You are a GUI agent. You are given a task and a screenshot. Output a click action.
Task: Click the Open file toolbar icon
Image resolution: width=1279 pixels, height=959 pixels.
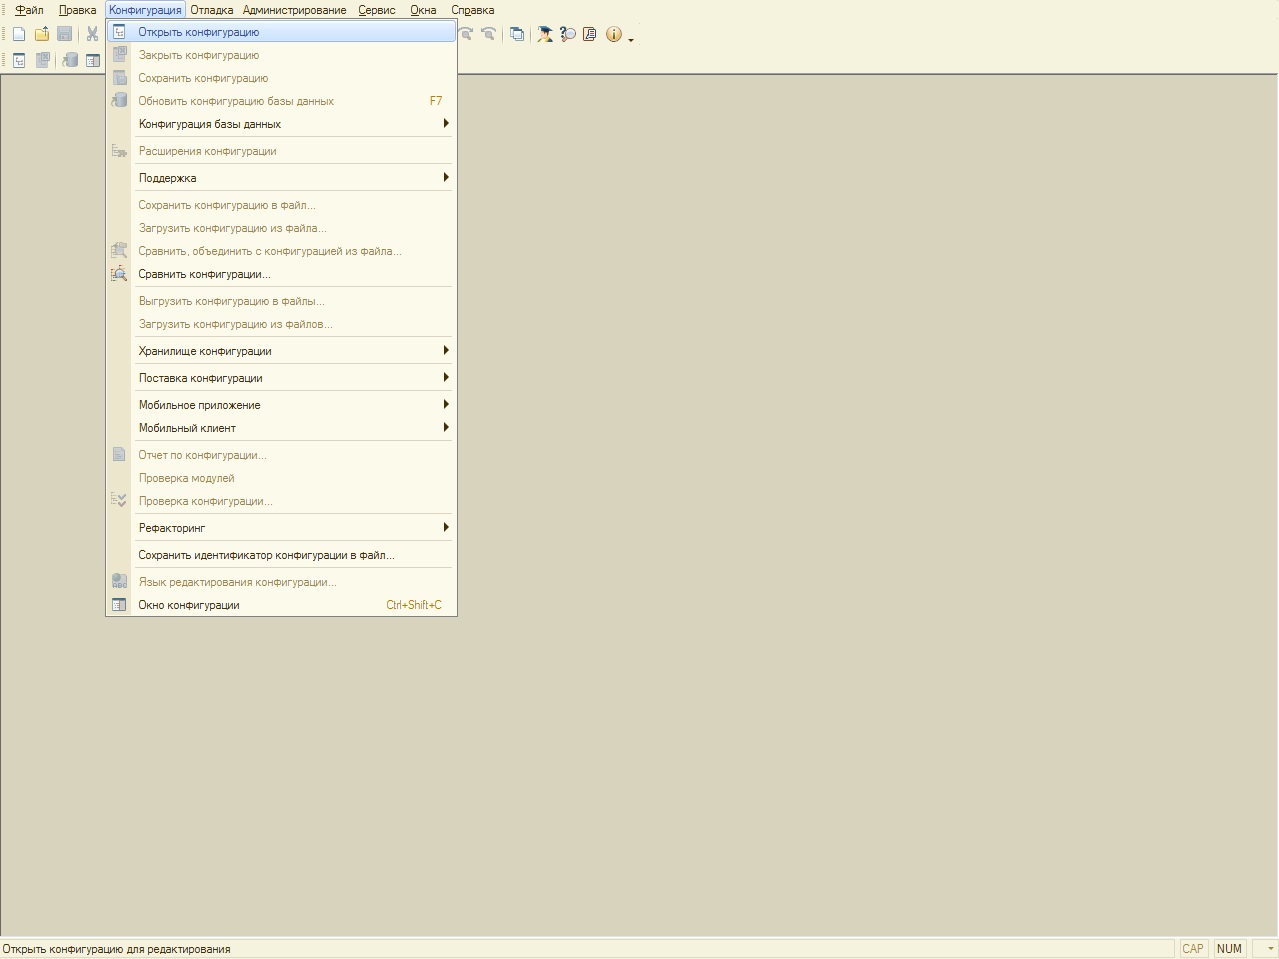coord(42,34)
